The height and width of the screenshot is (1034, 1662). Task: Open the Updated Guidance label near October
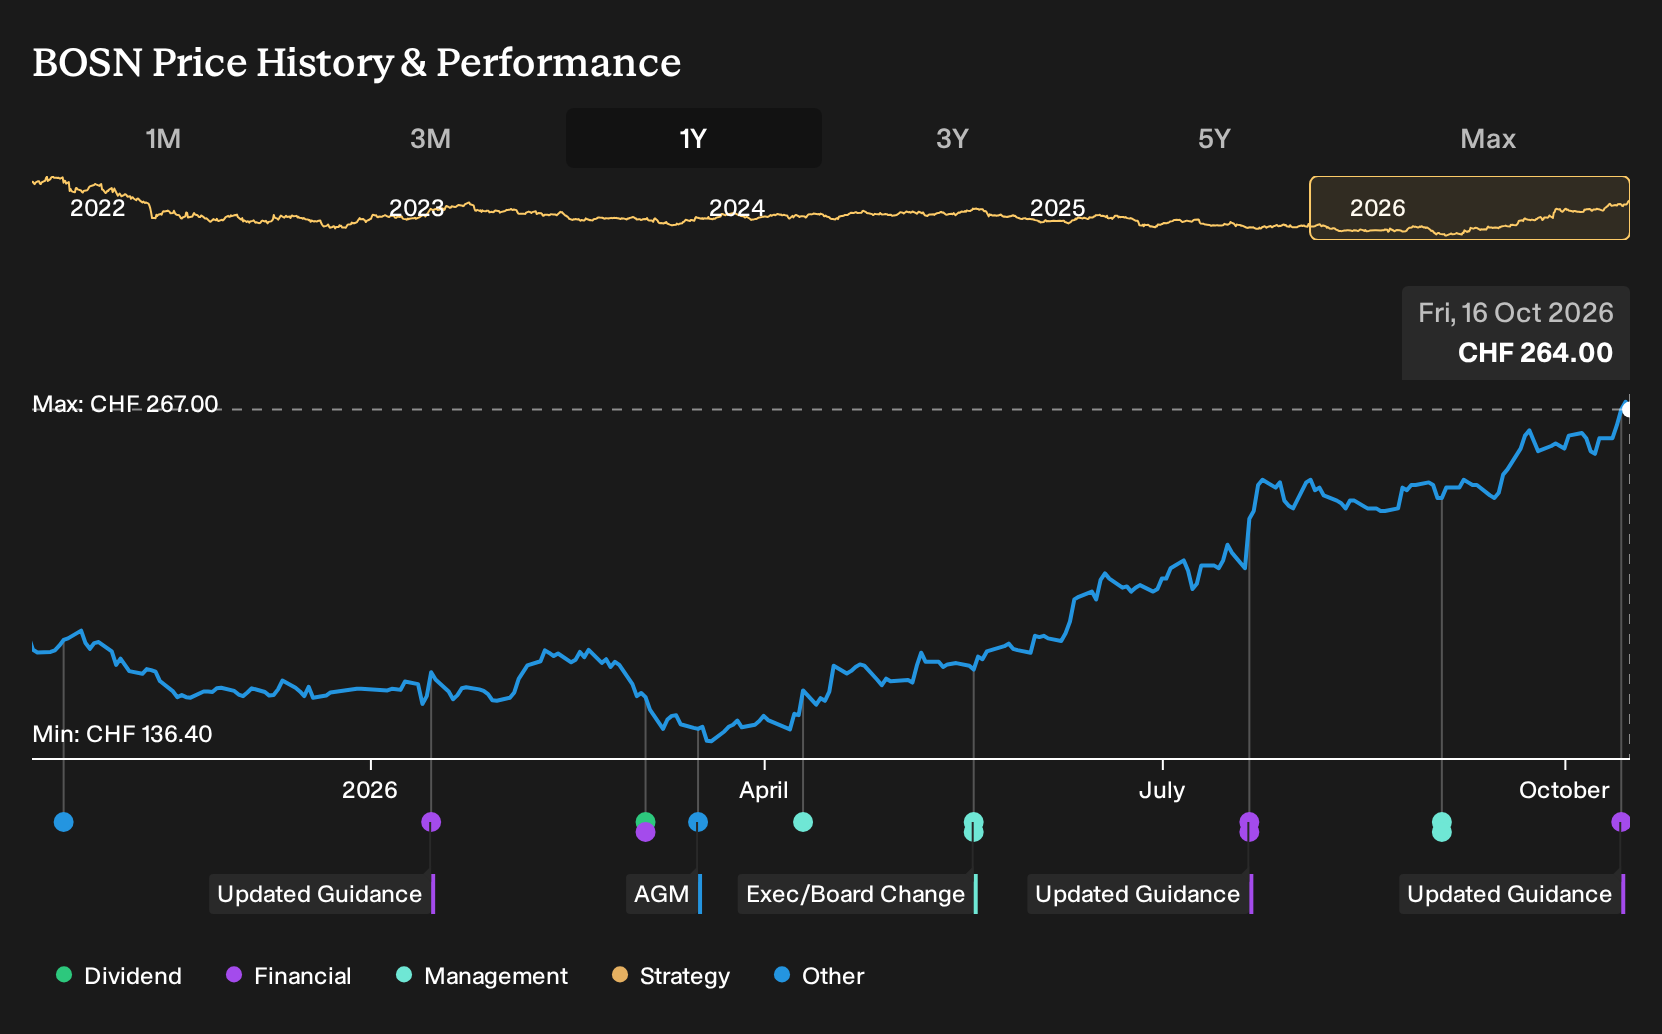pyautogui.click(x=1512, y=894)
